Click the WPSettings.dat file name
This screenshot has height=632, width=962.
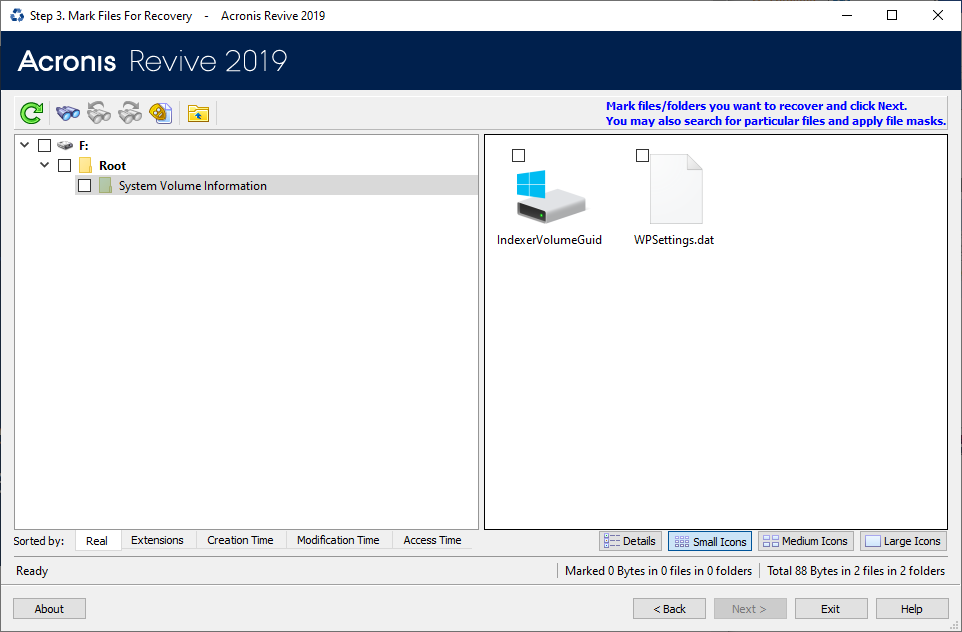(674, 240)
